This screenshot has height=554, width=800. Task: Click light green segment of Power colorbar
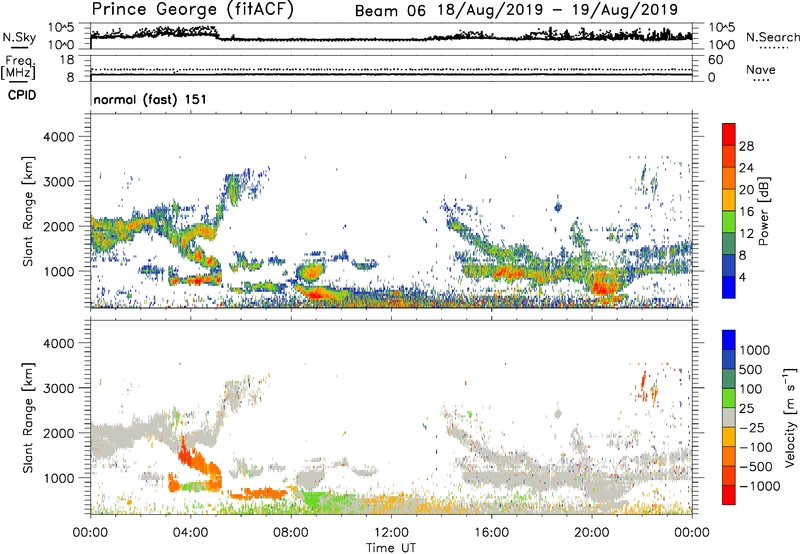point(729,222)
